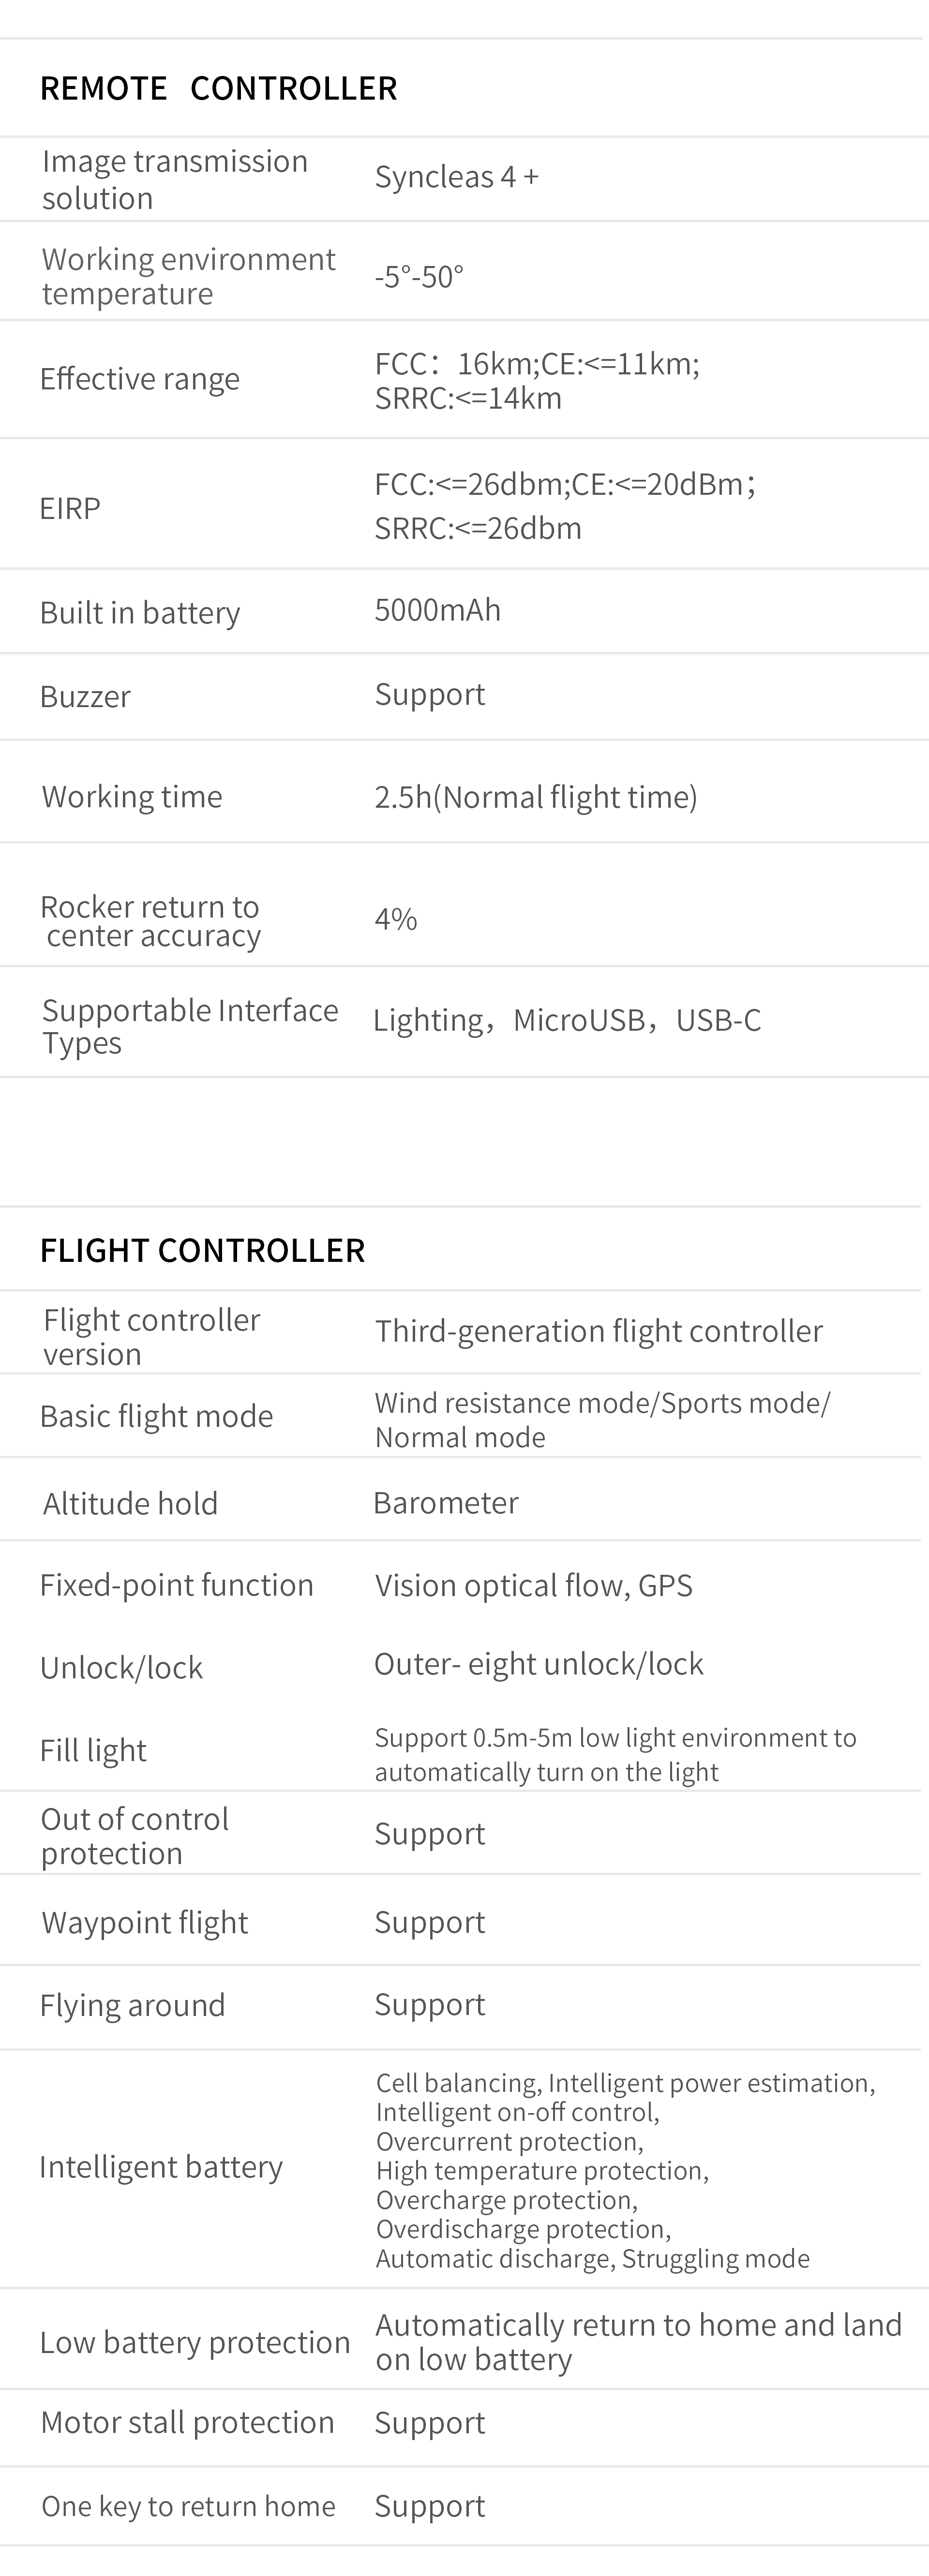
Task: Select the 4% rocker accuracy value
Action: [395, 919]
